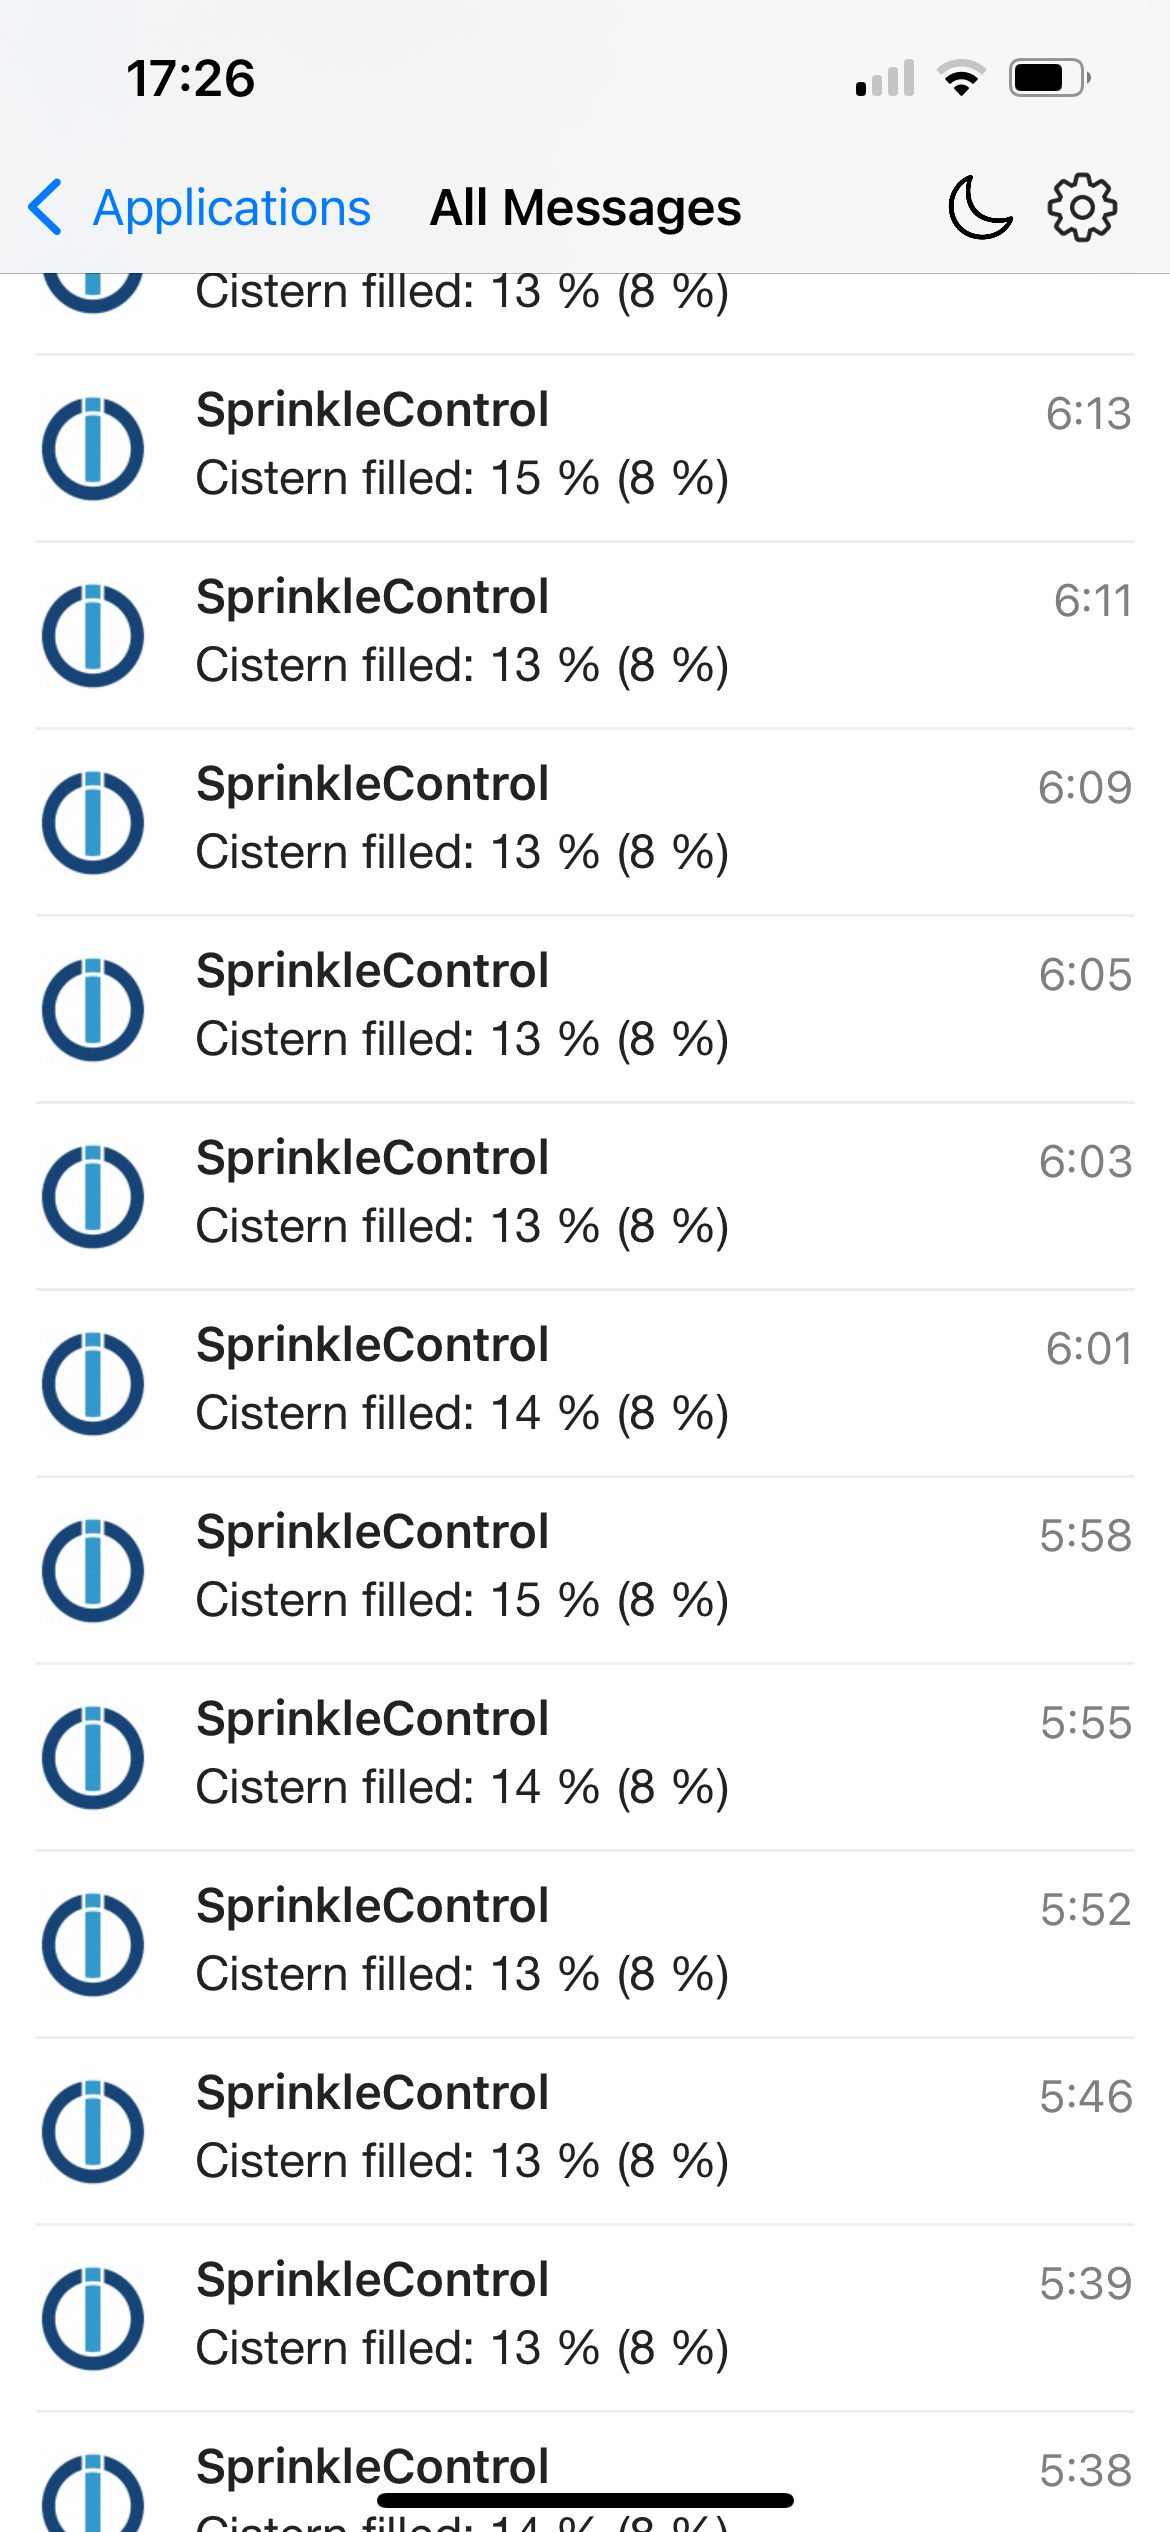Tap the moon do-not-disturb icon
The image size is (1170, 2532).
tap(980, 207)
